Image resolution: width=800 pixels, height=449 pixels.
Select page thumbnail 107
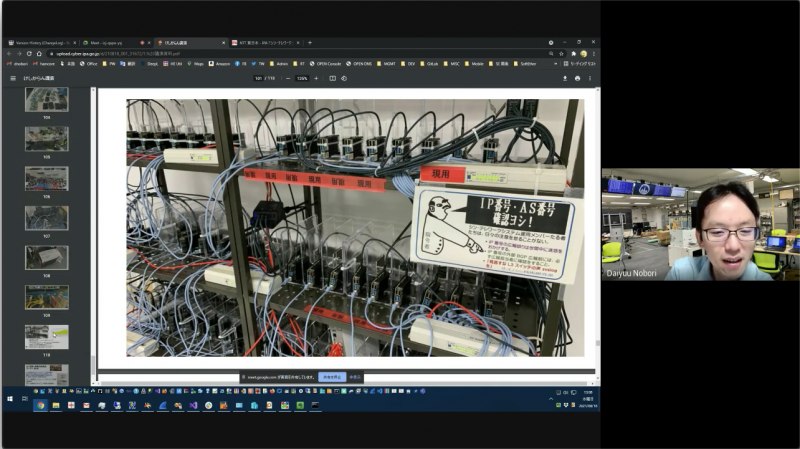[46, 218]
